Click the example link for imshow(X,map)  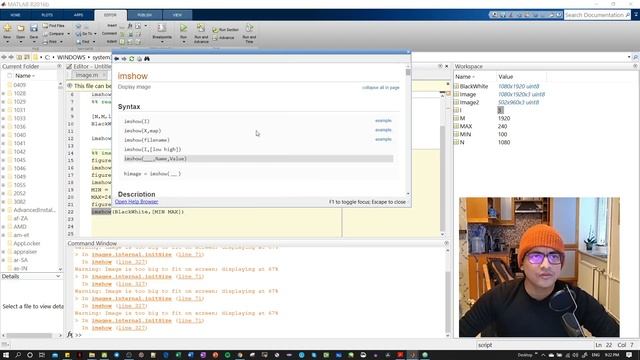coord(383,130)
